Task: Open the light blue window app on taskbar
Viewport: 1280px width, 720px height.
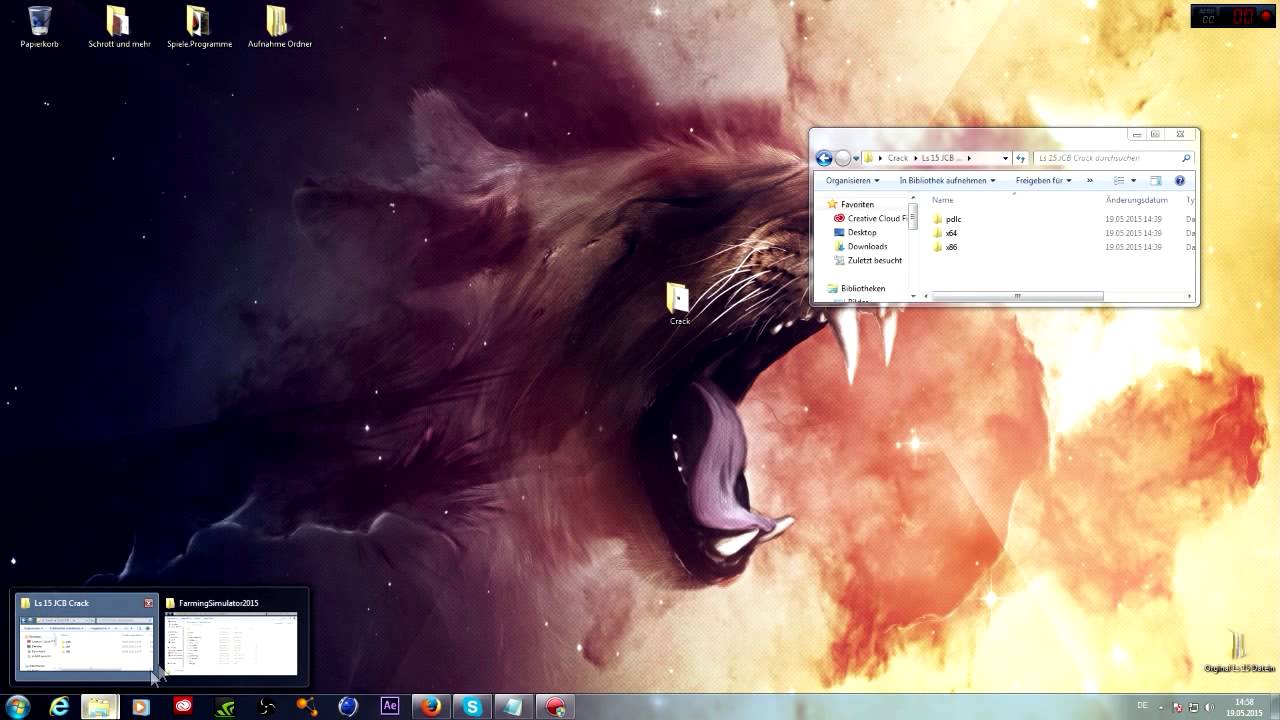Action: [x=513, y=706]
